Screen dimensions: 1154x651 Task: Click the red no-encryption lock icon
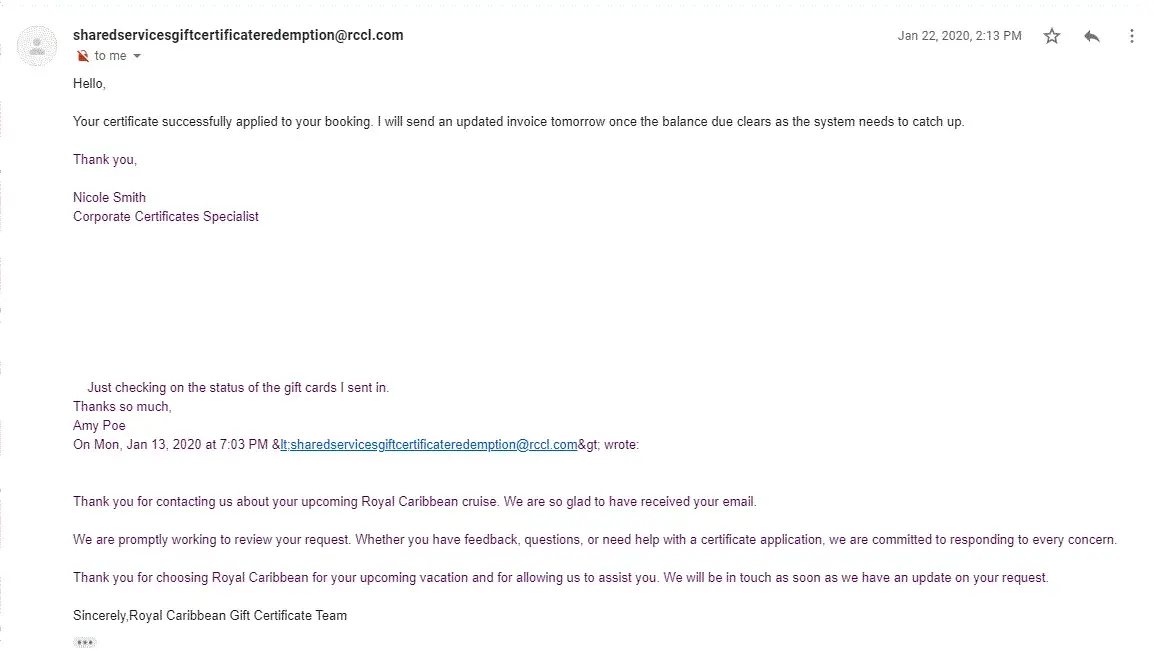click(x=82, y=56)
